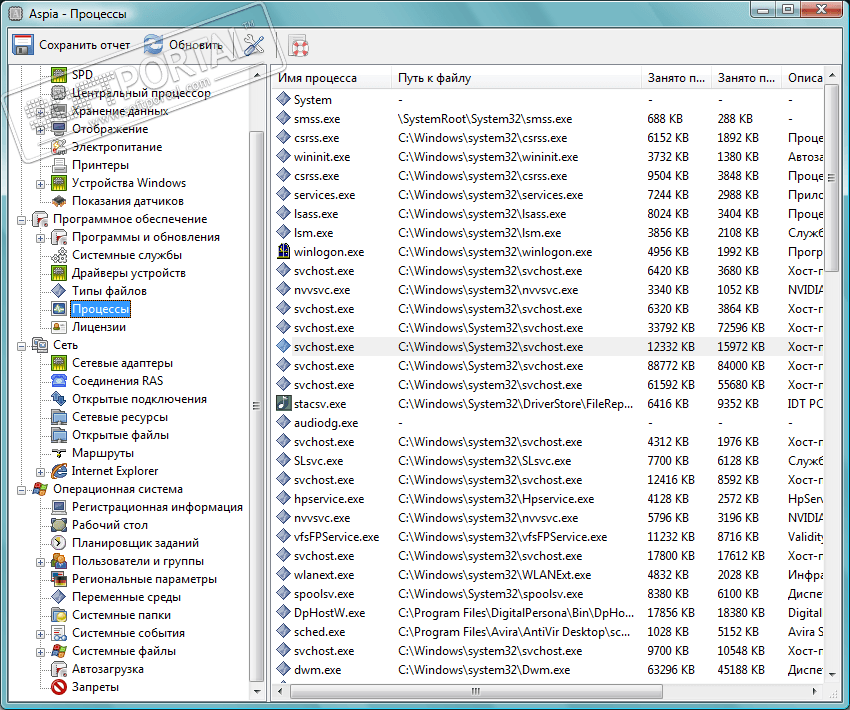
Task: Collapse the Сеть node
Action: coord(21,346)
